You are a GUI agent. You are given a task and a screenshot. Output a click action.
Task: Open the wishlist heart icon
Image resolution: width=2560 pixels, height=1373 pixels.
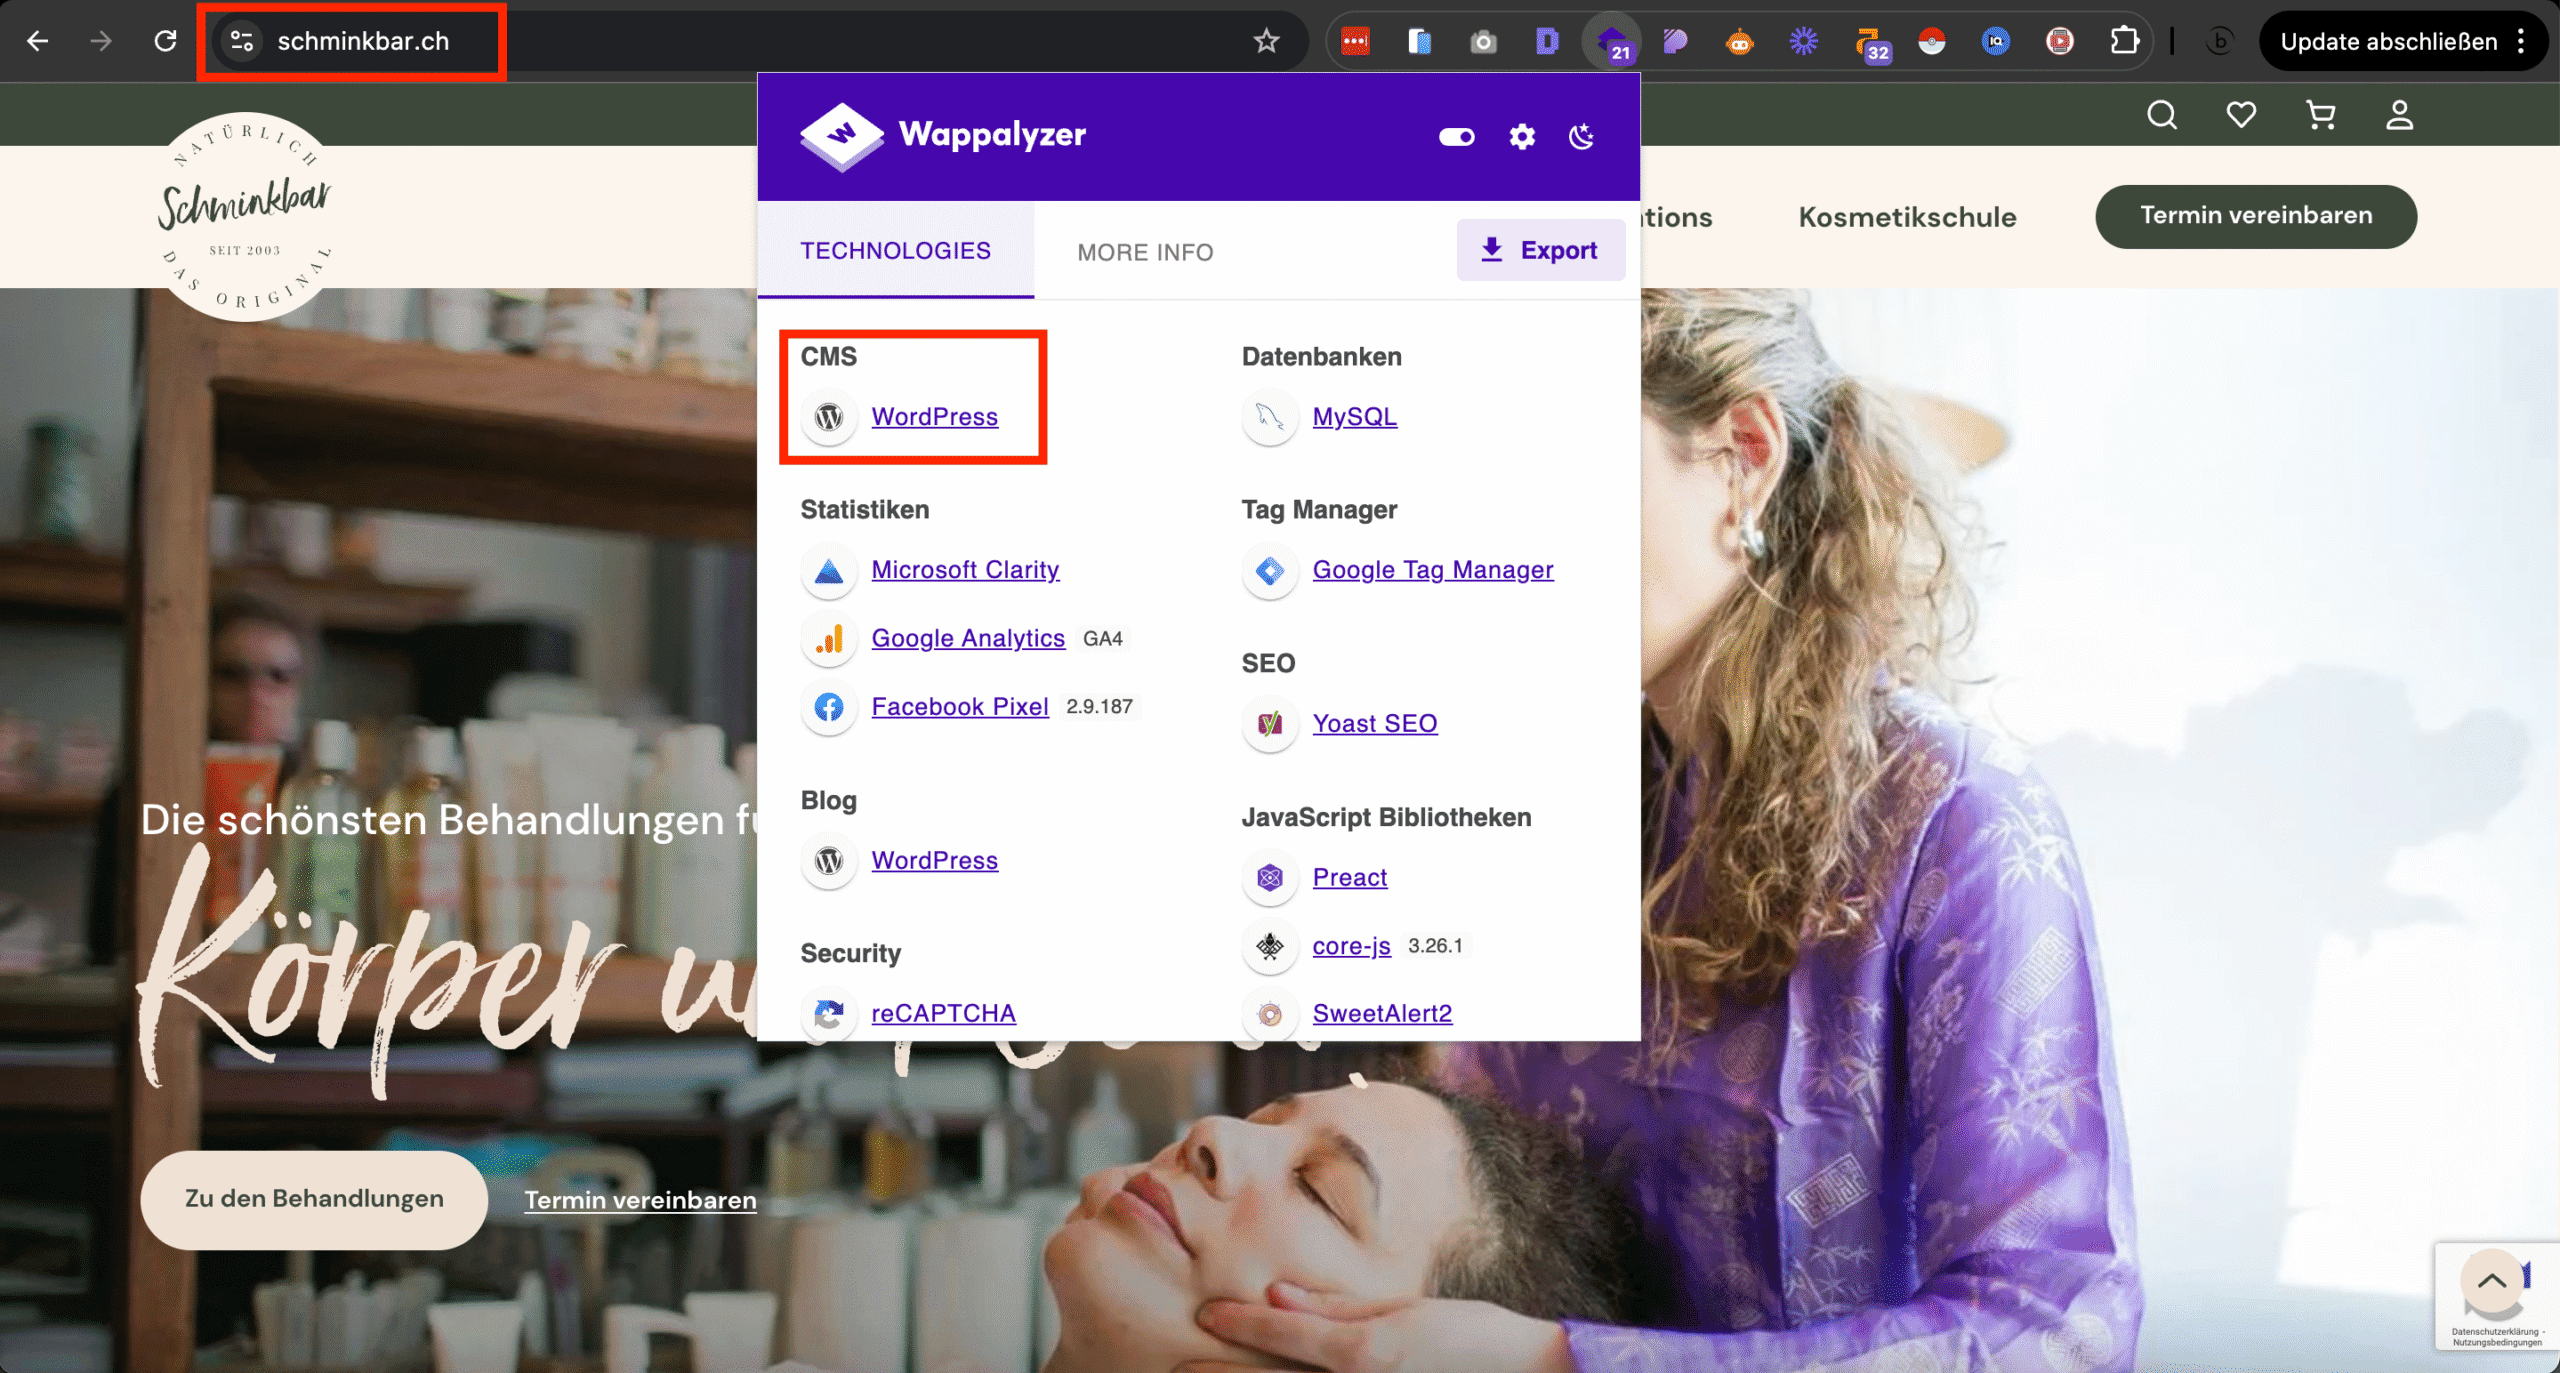(2241, 115)
